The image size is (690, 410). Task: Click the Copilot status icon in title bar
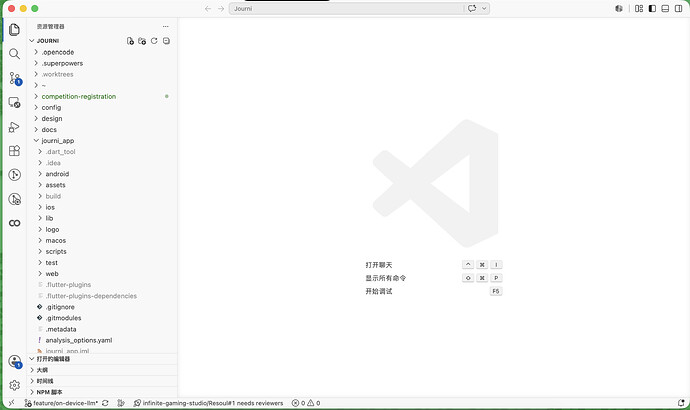(619, 8)
